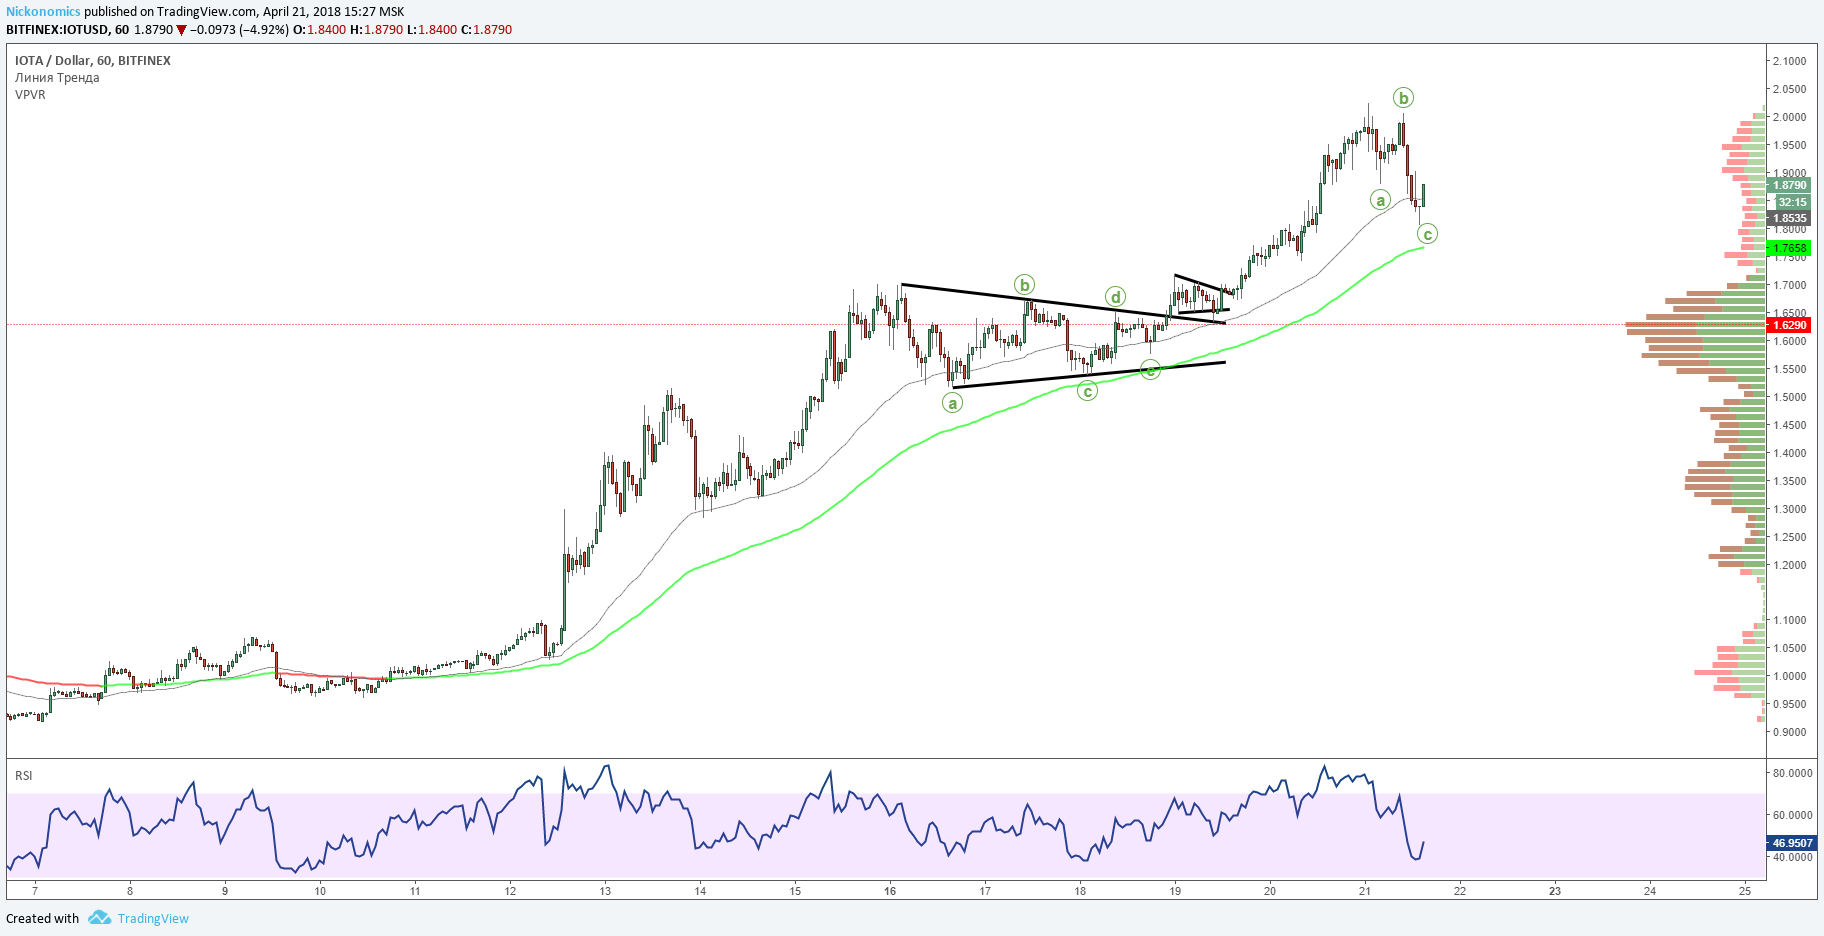Click the bold 16 date label on the time axis
Viewport: 1824px width, 936px height.
[890, 890]
